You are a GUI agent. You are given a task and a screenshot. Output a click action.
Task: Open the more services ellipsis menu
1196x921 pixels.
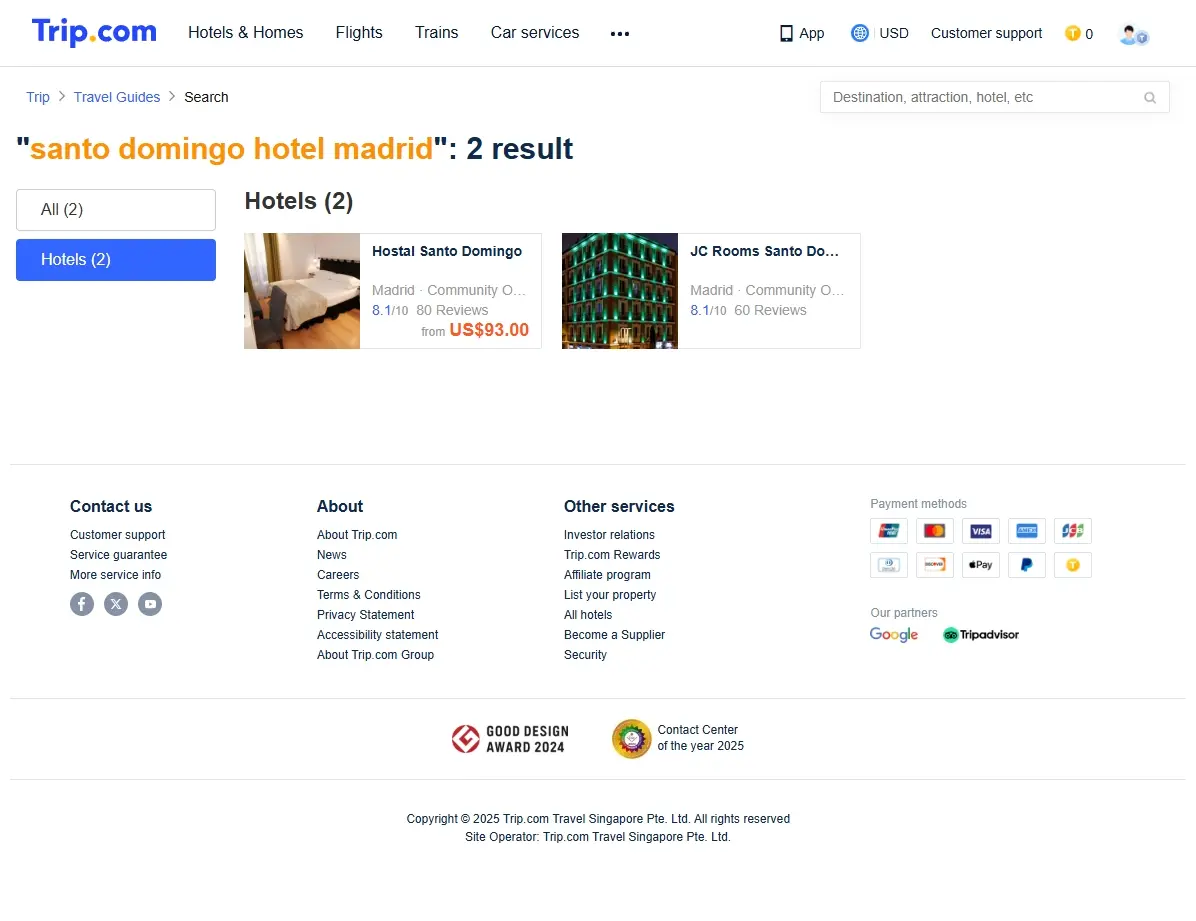pyautogui.click(x=619, y=34)
